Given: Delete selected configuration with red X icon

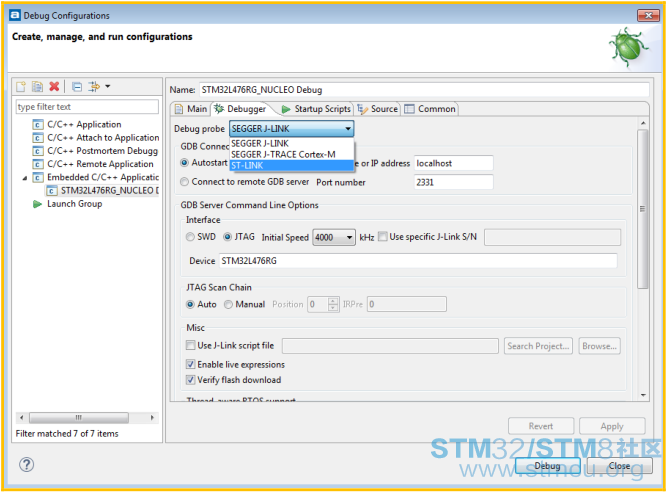Looking at the screenshot, I should 54,86.
